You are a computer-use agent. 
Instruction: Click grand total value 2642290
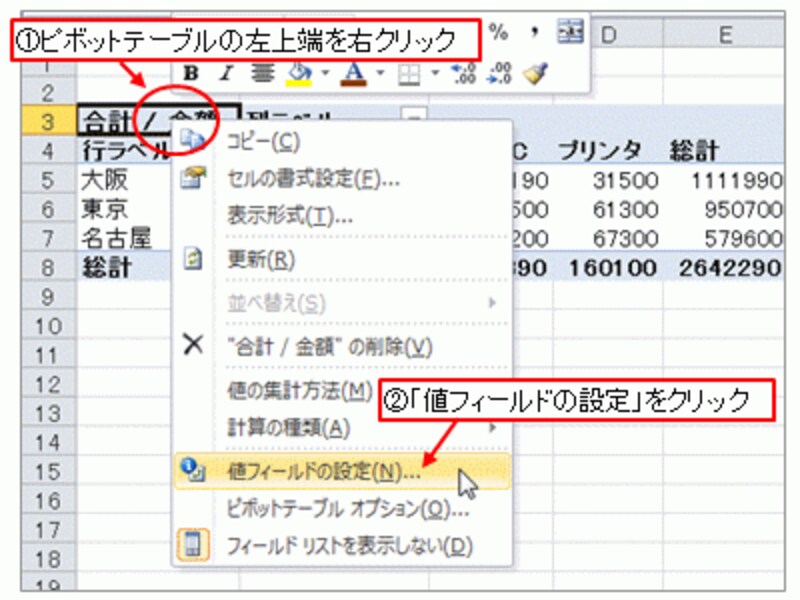coord(730,267)
